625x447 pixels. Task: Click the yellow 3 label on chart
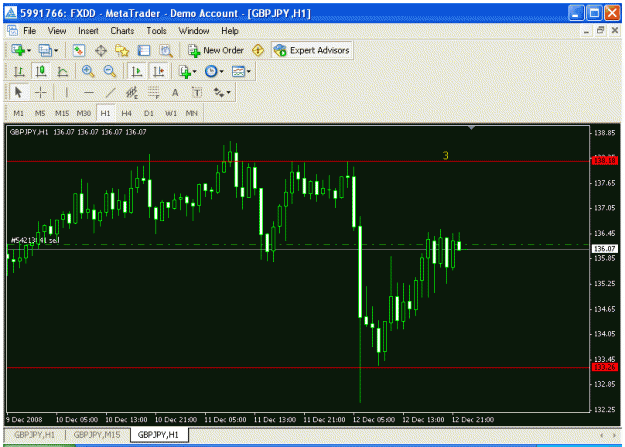point(446,156)
